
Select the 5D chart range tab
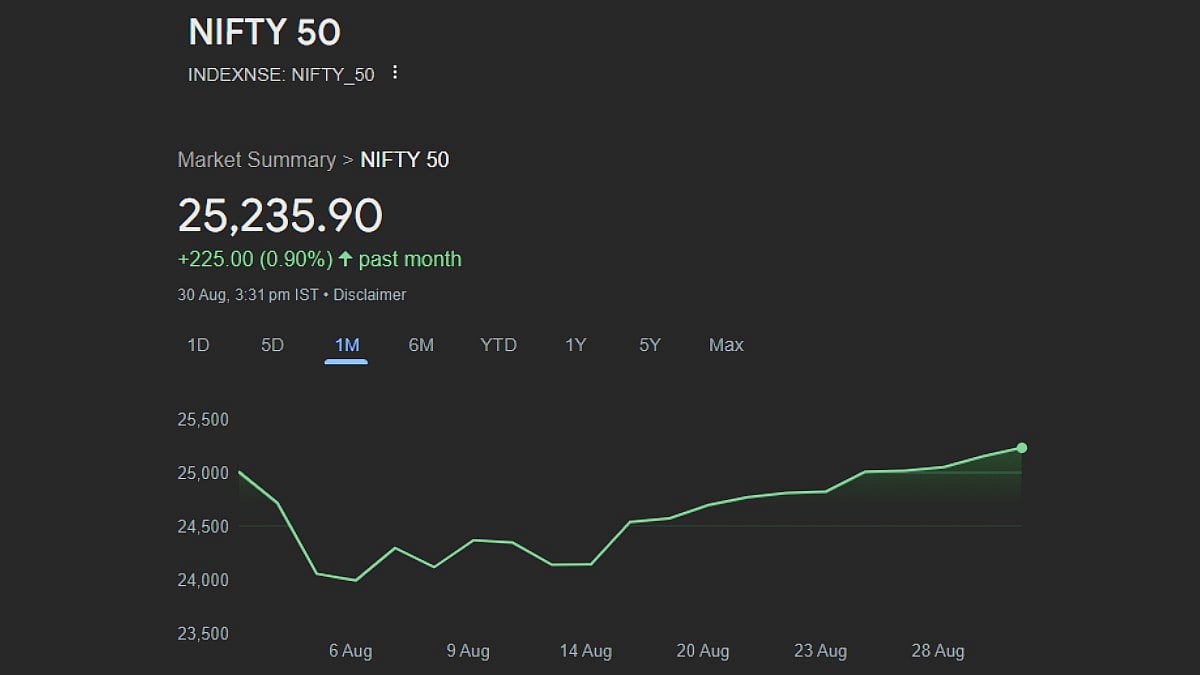point(272,345)
